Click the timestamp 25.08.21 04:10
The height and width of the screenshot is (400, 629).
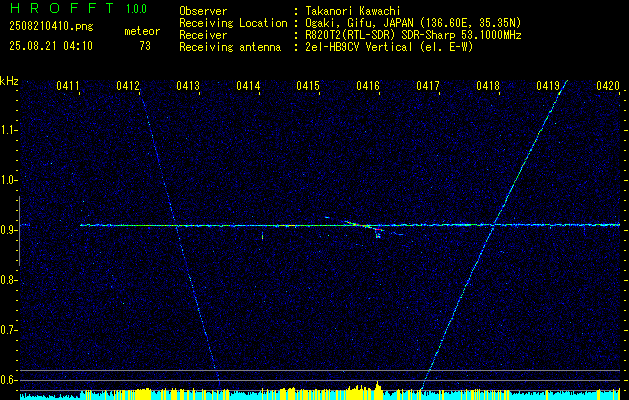pyautogui.click(x=51, y=46)
